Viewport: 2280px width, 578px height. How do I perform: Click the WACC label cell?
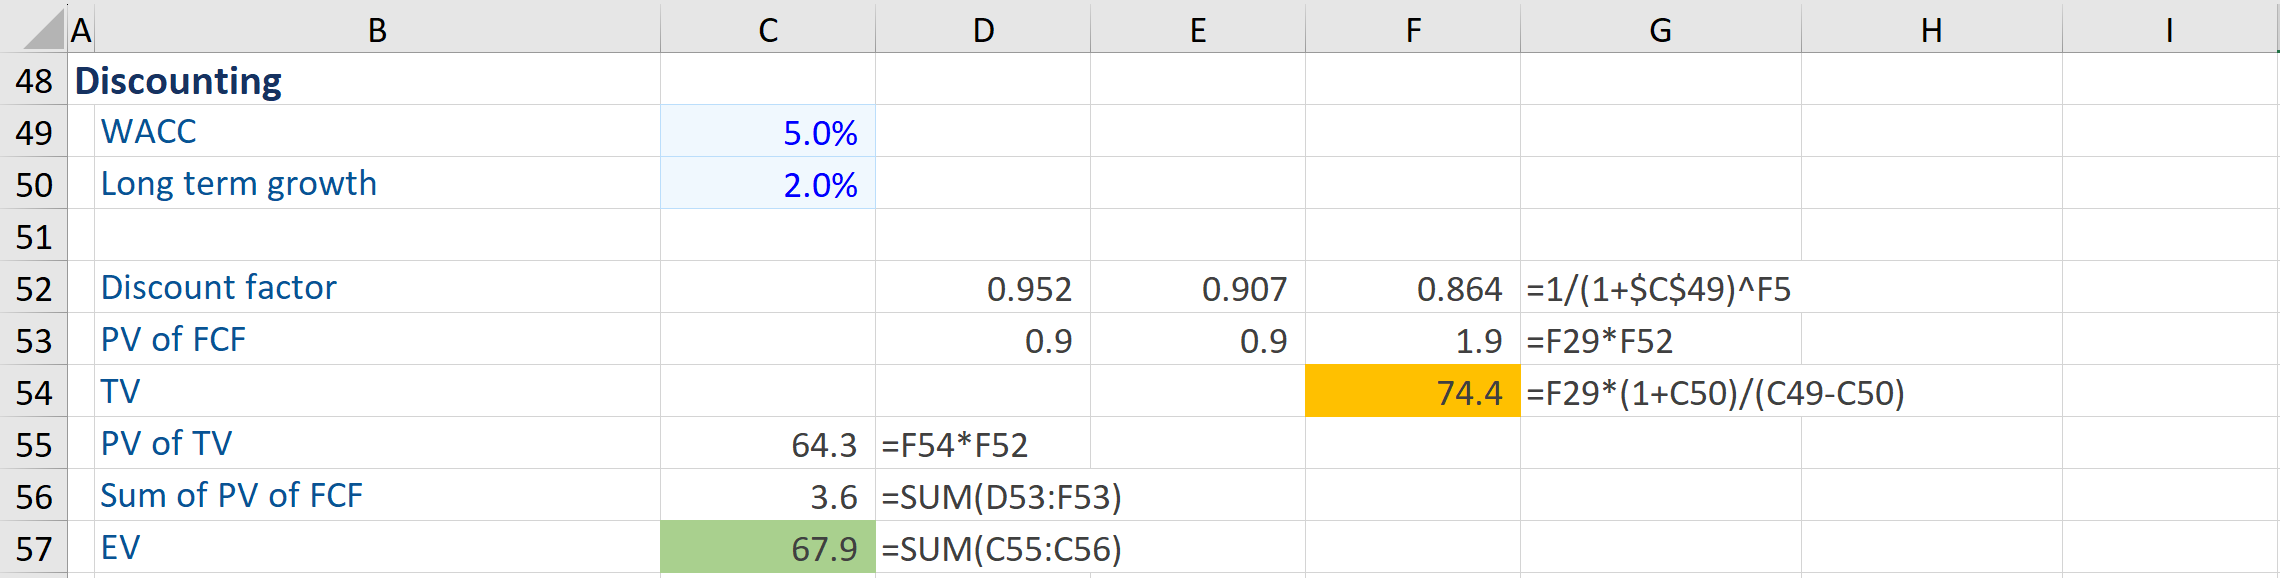coord(377,131)
